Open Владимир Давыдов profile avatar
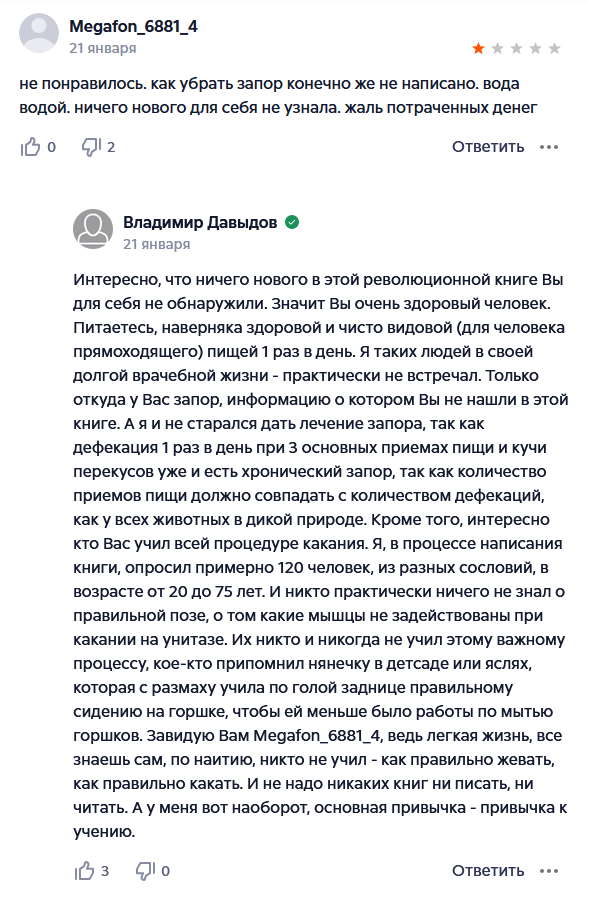 coord(93,229)
